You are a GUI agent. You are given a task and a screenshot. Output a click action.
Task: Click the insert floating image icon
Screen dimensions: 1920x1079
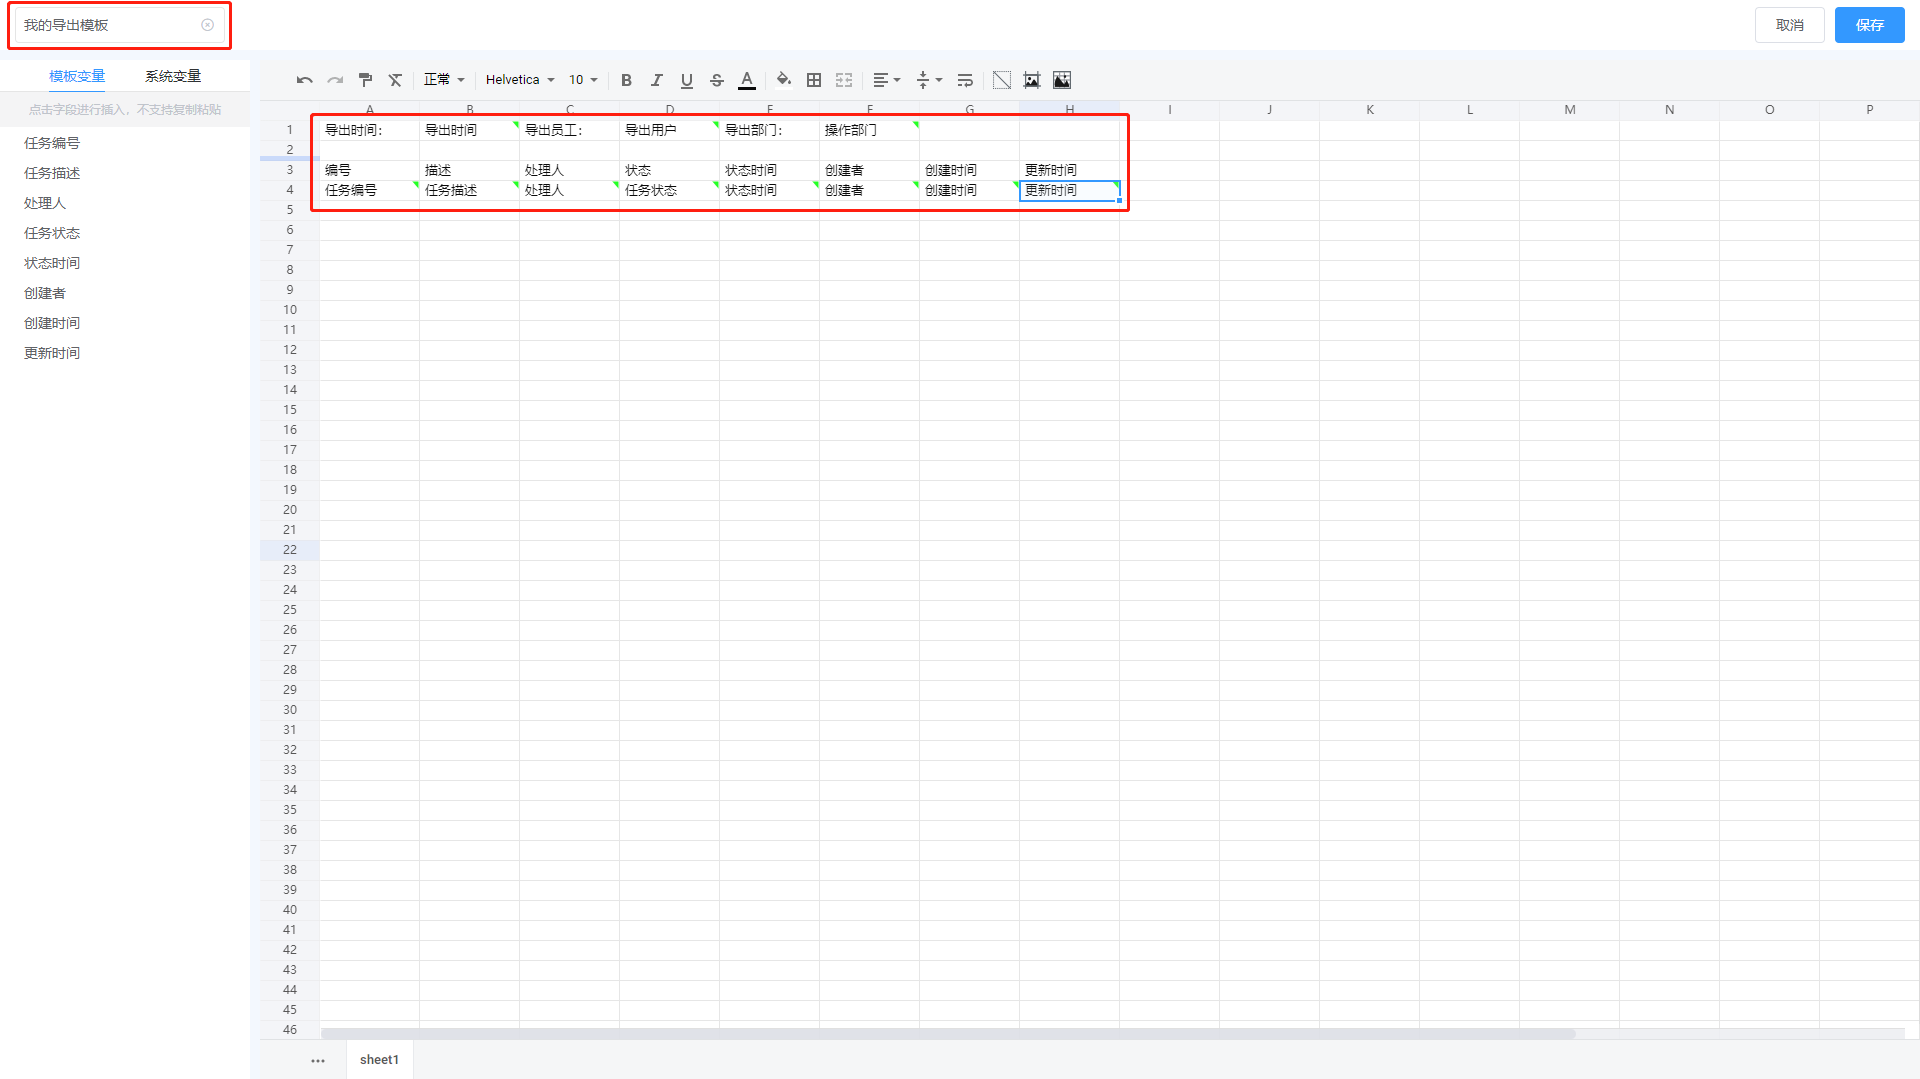1032,80
